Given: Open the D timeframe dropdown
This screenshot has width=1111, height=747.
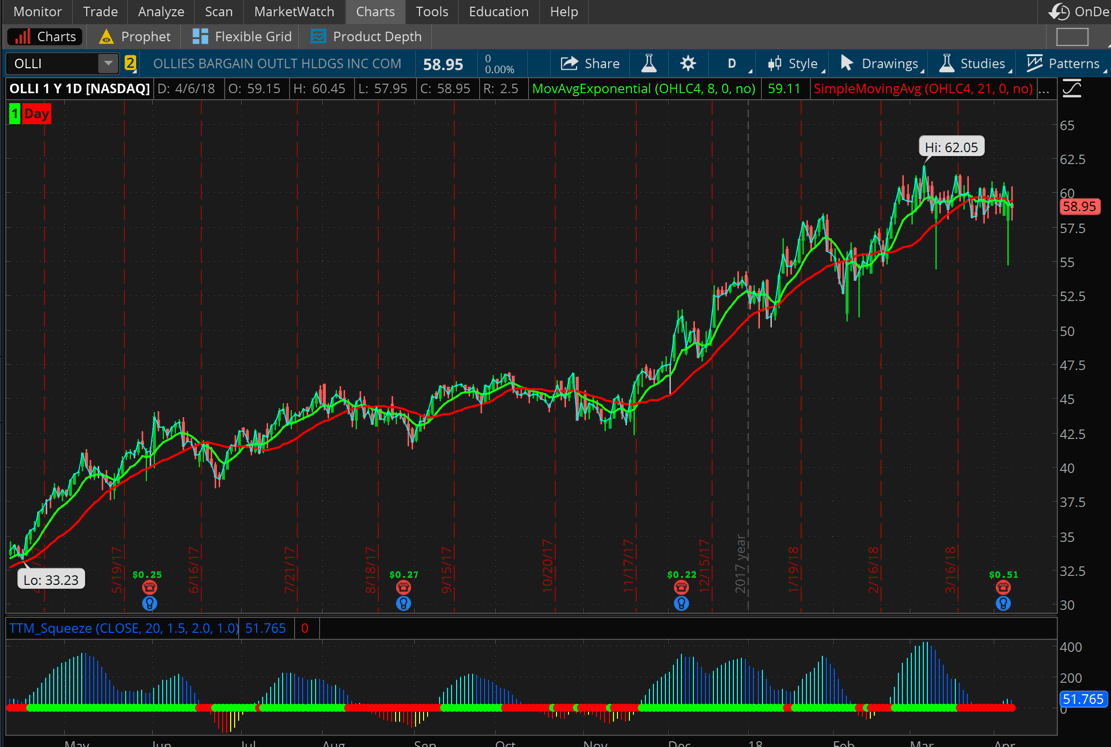Looking at the screenshot, I should (735, 63).
